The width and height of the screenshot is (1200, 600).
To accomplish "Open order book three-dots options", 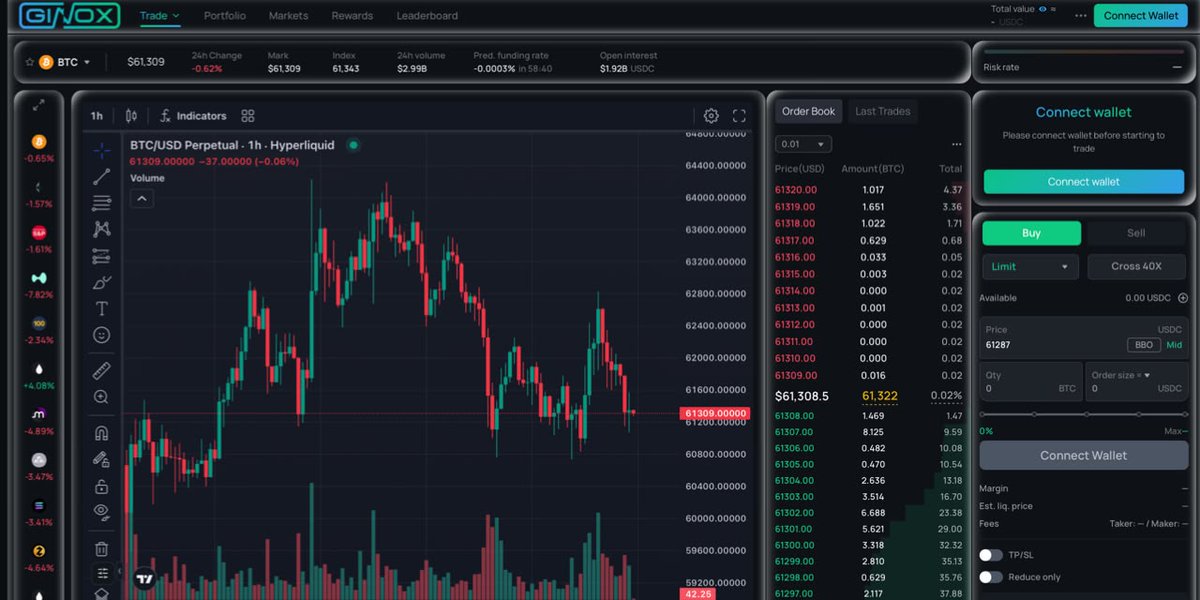I will [x=956, y=144].
